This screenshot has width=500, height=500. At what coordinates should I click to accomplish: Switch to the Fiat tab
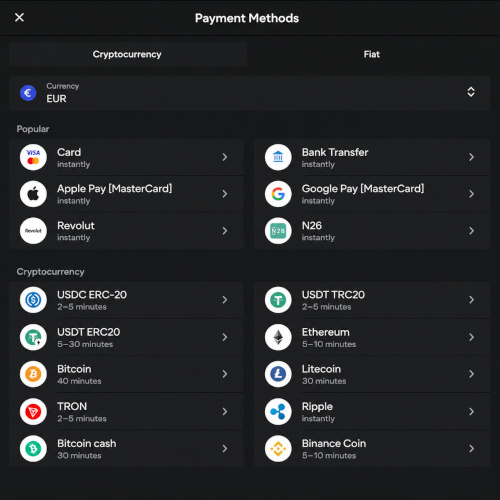tap(372, 54)
